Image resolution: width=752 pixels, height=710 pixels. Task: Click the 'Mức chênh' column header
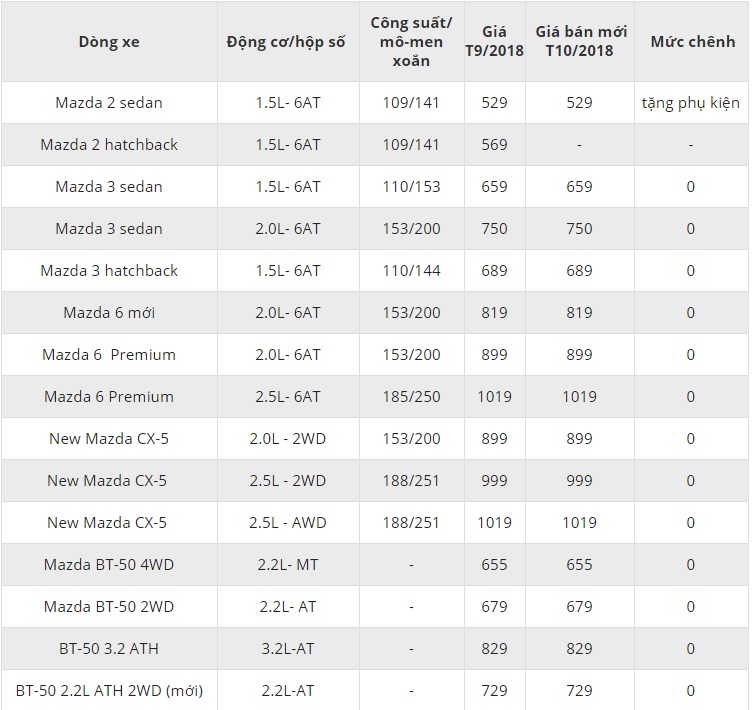pos(692,42)
